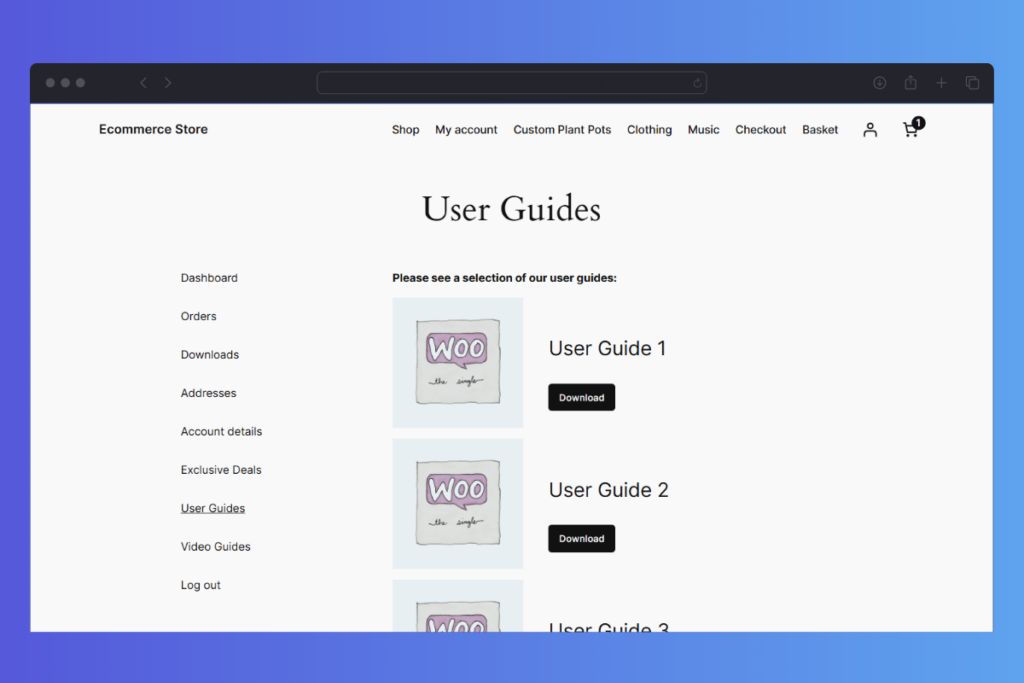
Task: Share this page via the share icon
Action: [x=910, y=82]
